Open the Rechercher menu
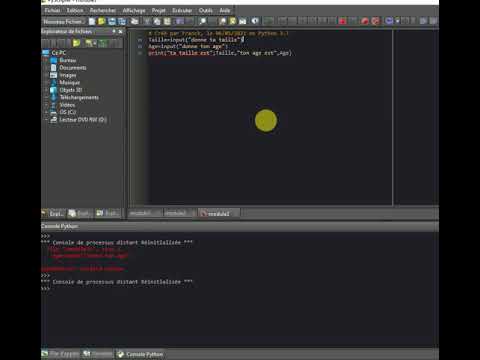This screenshot has width=480, height=360. pos(103,10)
